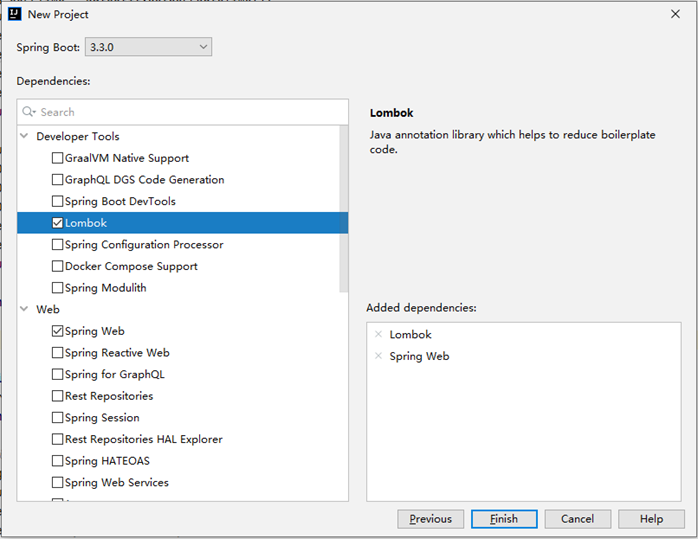698x539 pixels.
Task: Enable Spring Reactive Web dependency
Action: 57,353
